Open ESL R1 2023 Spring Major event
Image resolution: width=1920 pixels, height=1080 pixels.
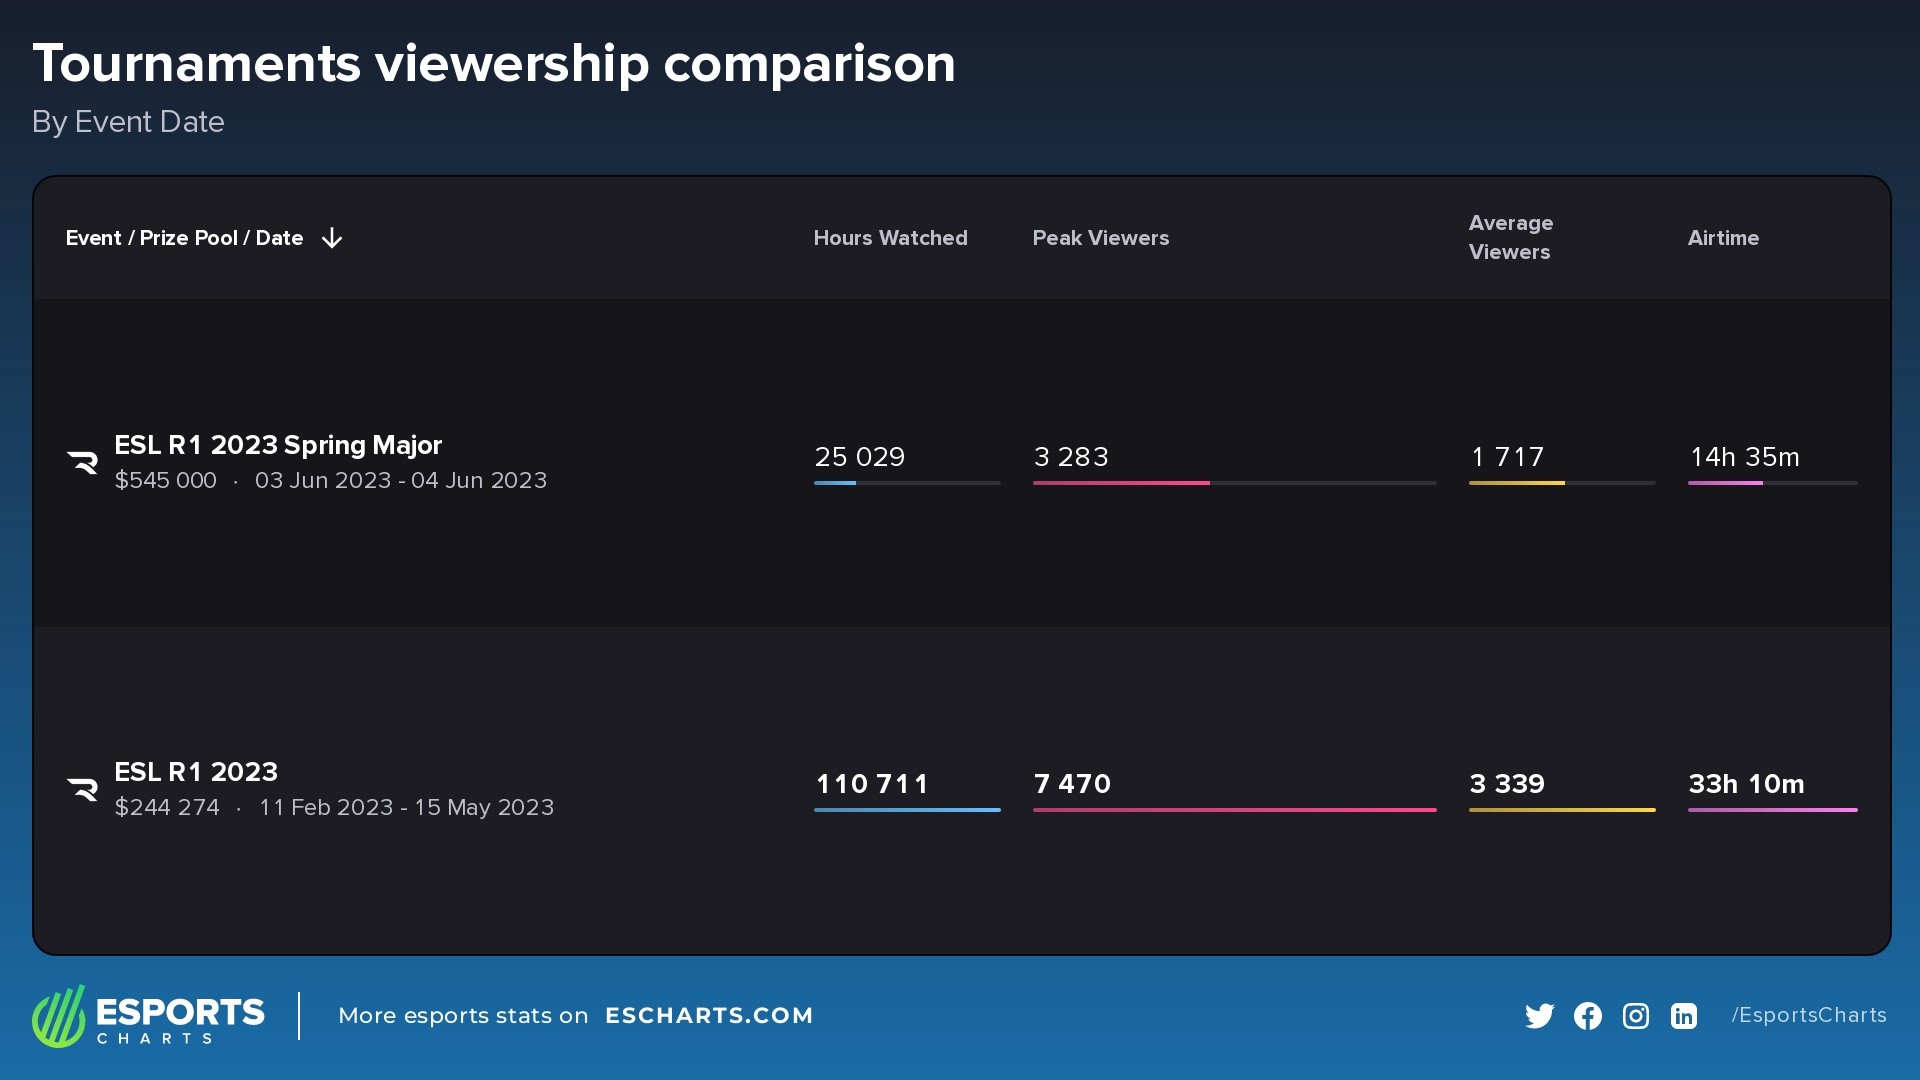point(278,445)
